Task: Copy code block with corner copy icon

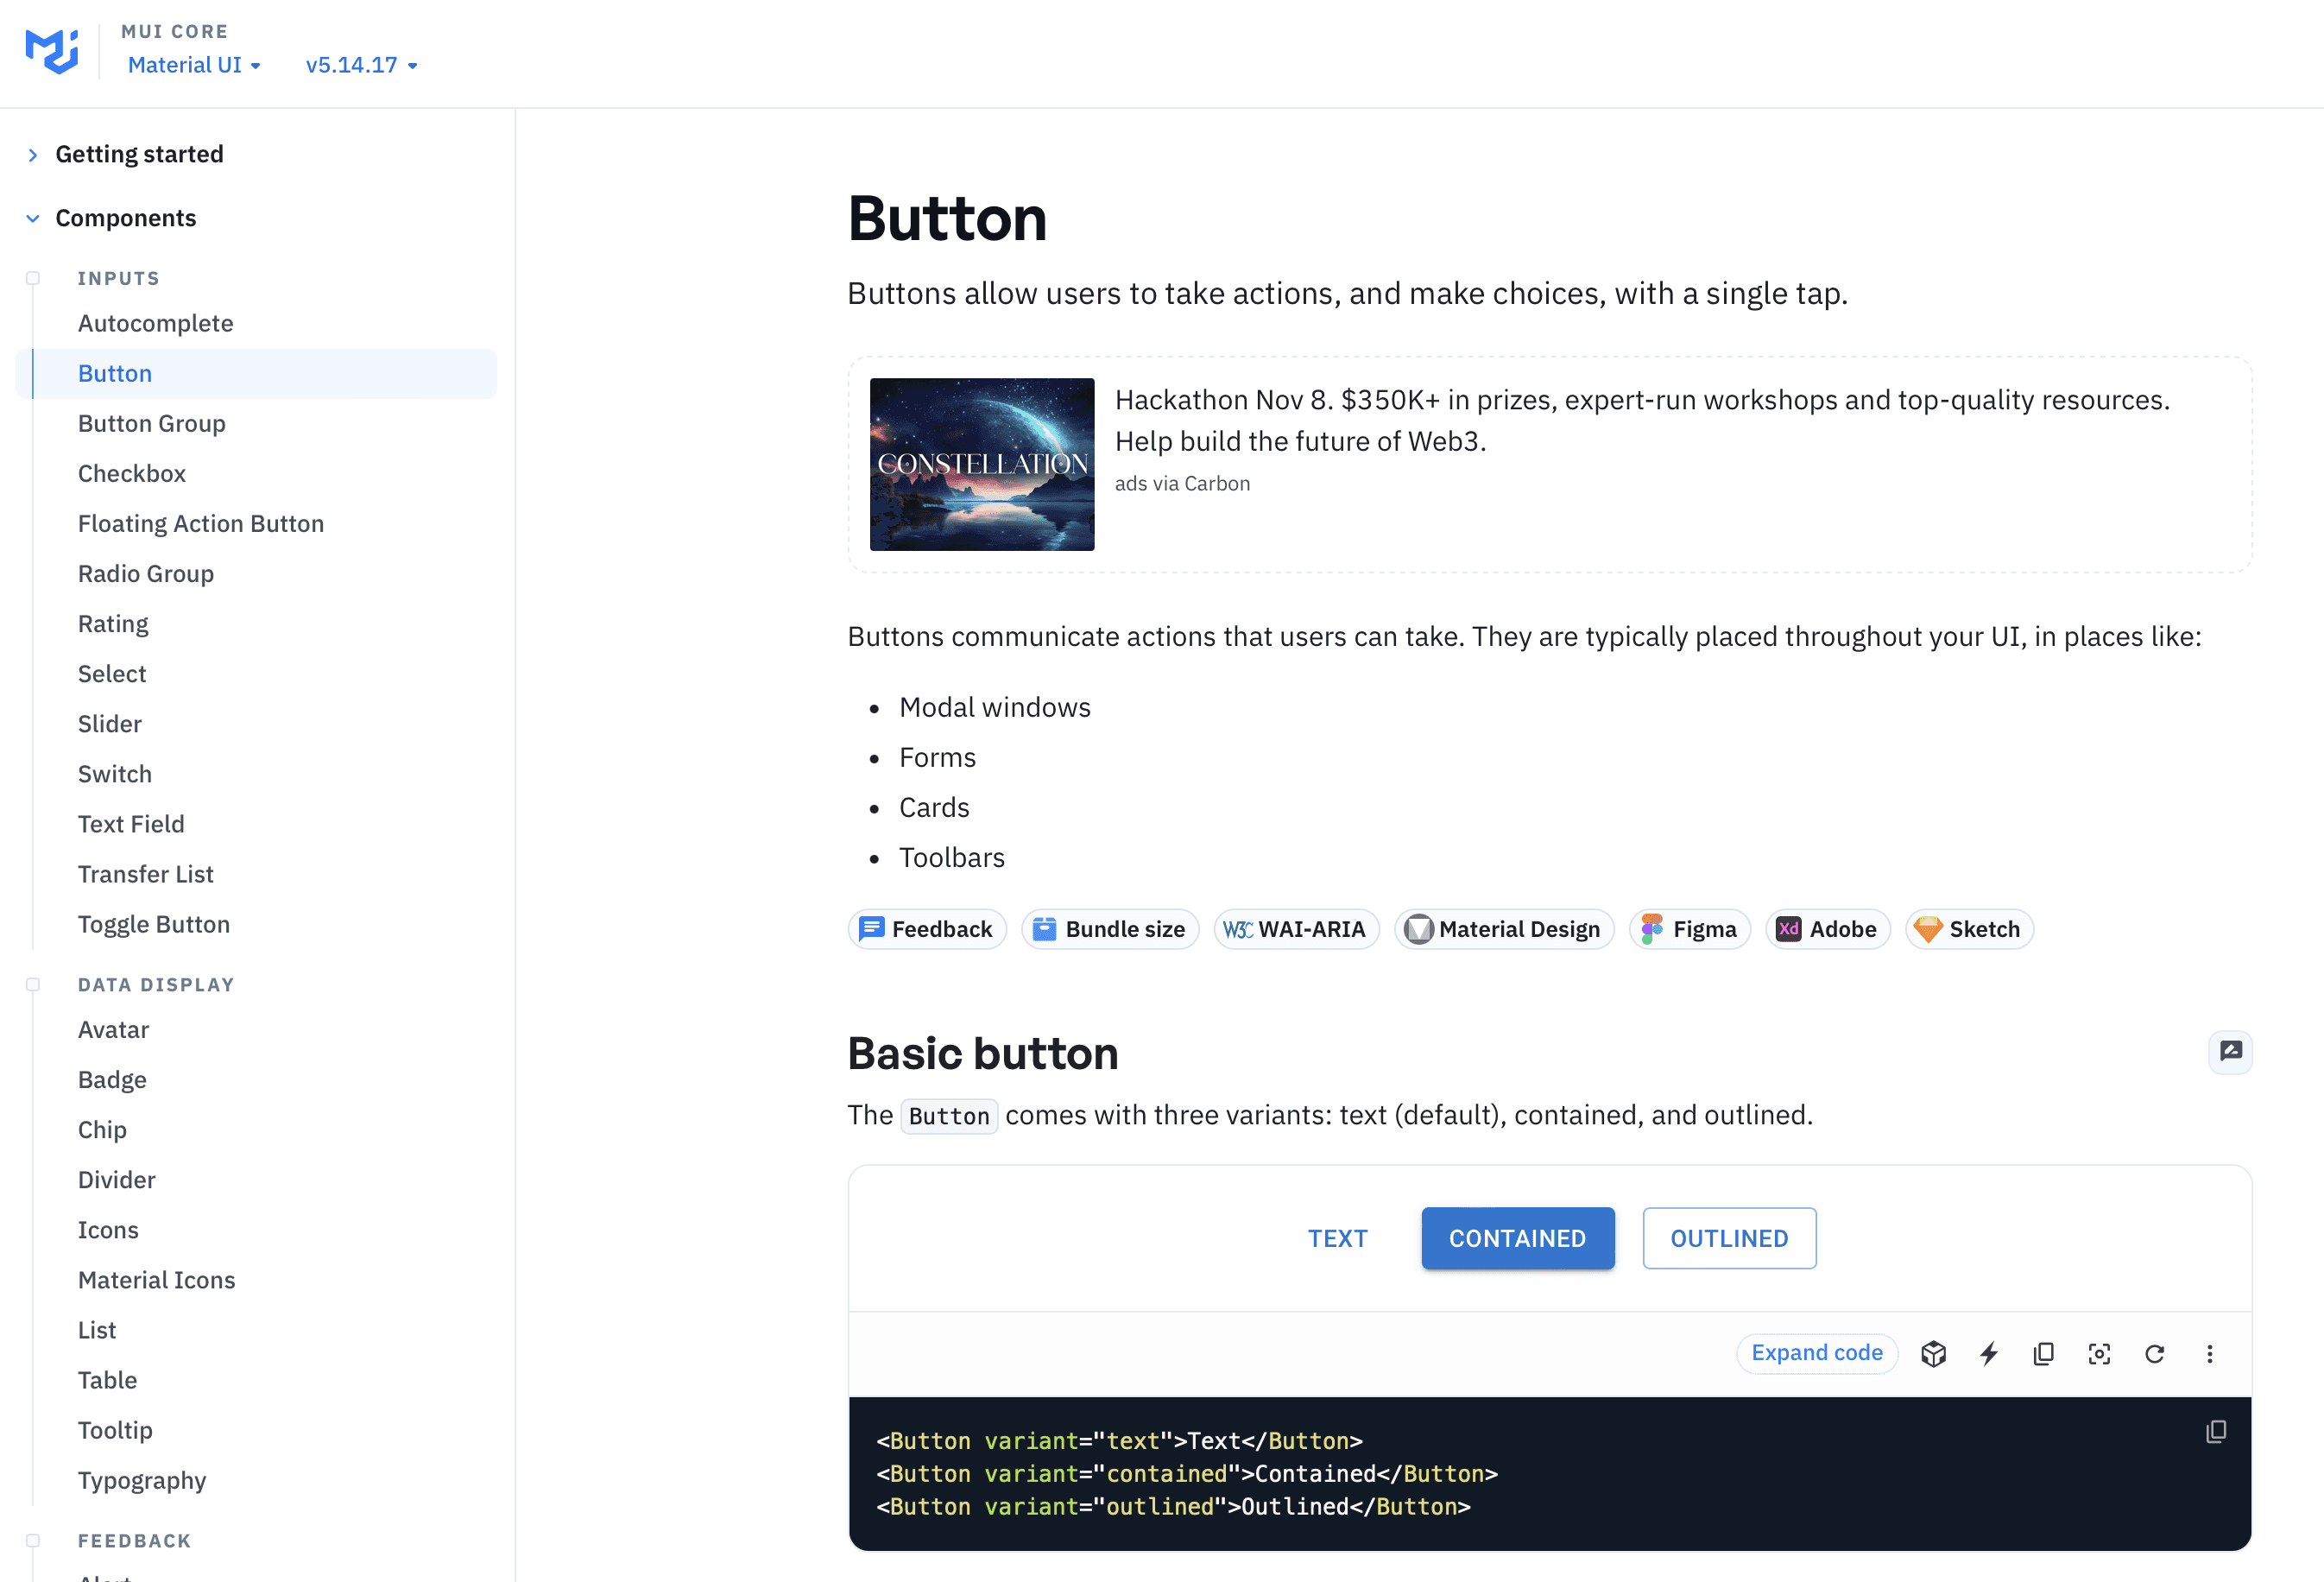Action: pos(2216,1431)
